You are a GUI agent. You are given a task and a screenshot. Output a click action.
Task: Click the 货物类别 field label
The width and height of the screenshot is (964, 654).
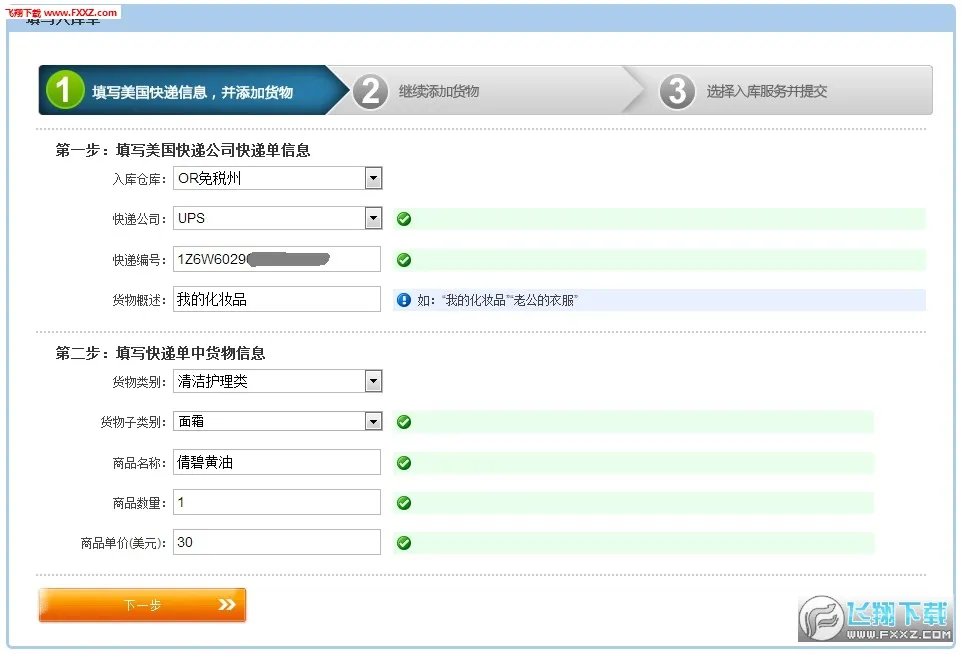[x=139, y=382]
